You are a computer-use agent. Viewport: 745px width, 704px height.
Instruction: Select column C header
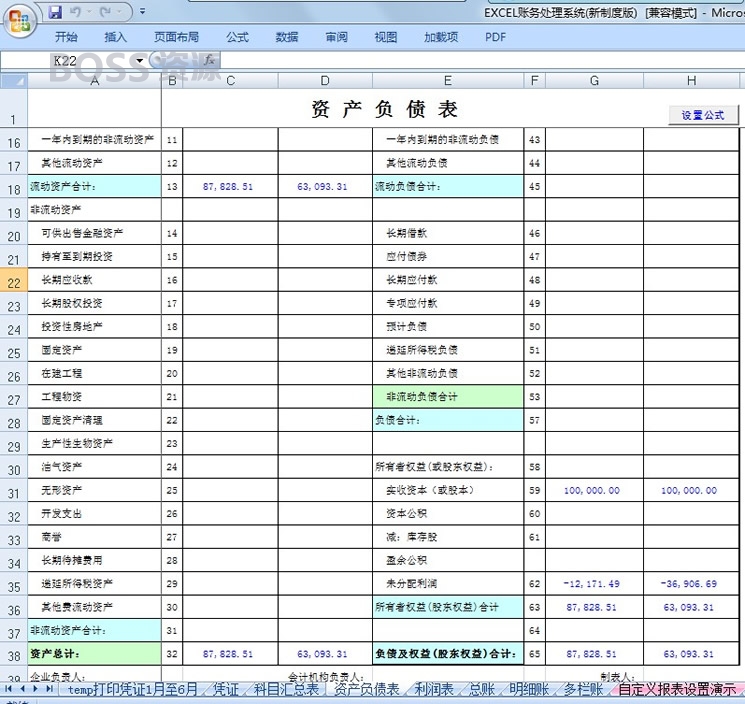pos(230,81)
